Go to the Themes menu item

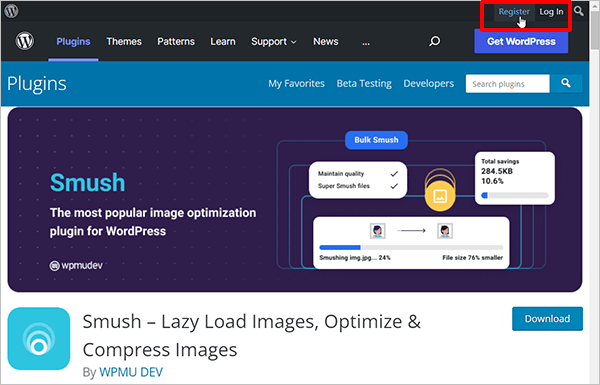124,41
